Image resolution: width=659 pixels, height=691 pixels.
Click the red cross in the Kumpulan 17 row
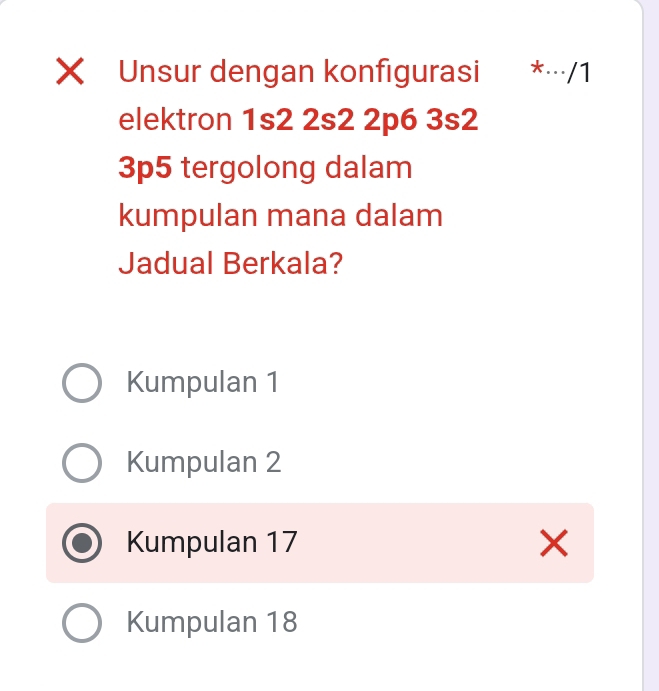point(552,544)
